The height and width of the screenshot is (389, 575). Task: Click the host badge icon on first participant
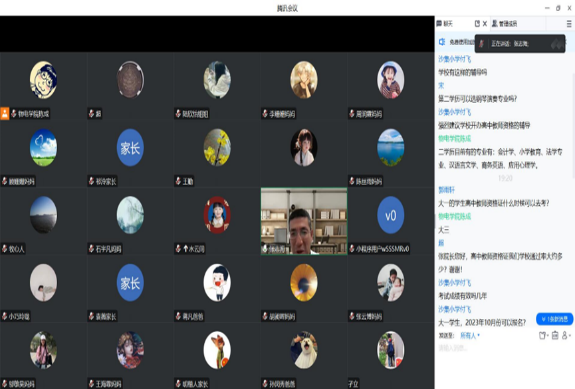point(4,113)
